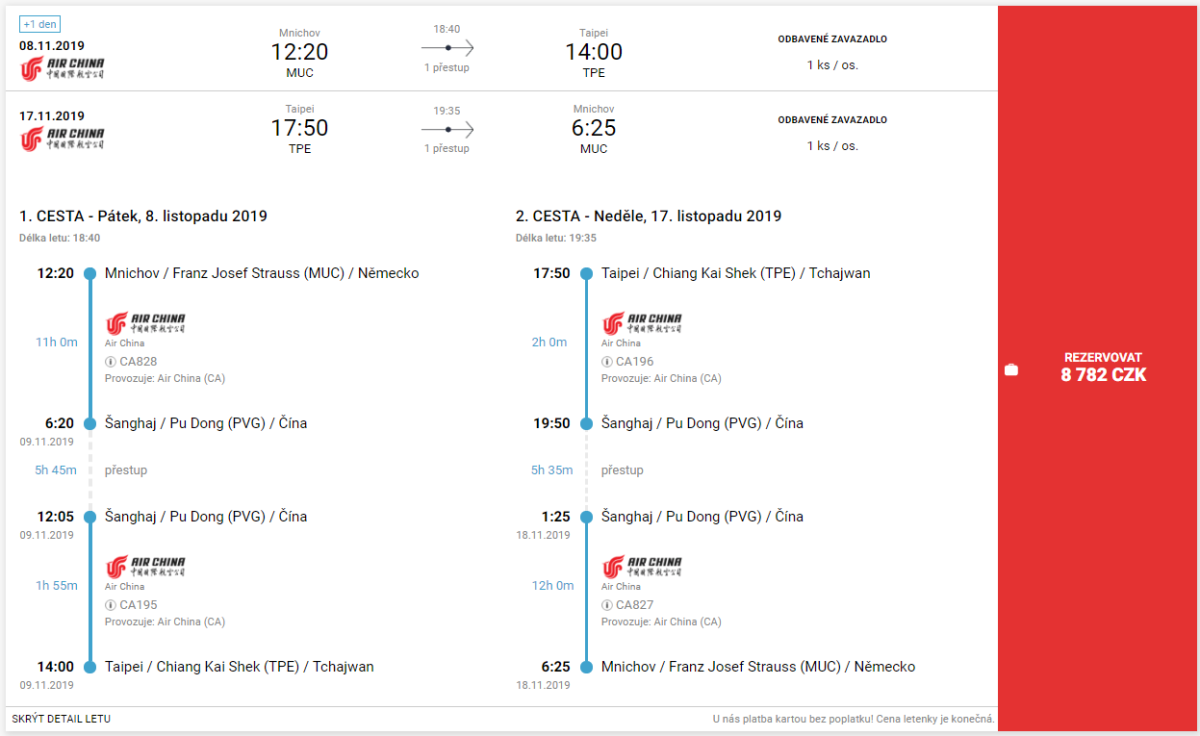Click the Taipei 17:50 departure timeline dot
This screenshot has height=736, width=1200.
587,273
